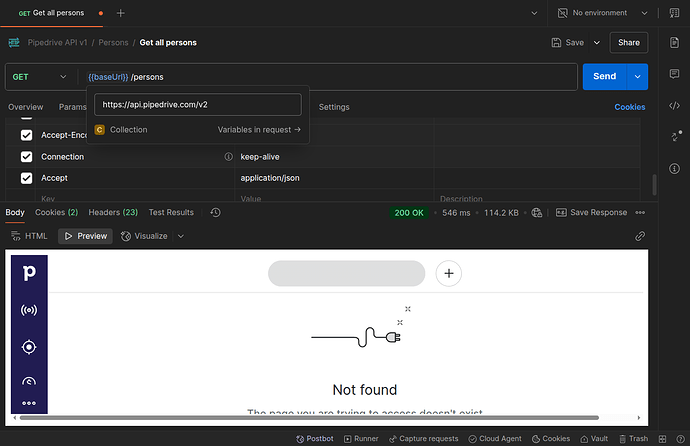Click the info icon on Connection row

(228, 157)
